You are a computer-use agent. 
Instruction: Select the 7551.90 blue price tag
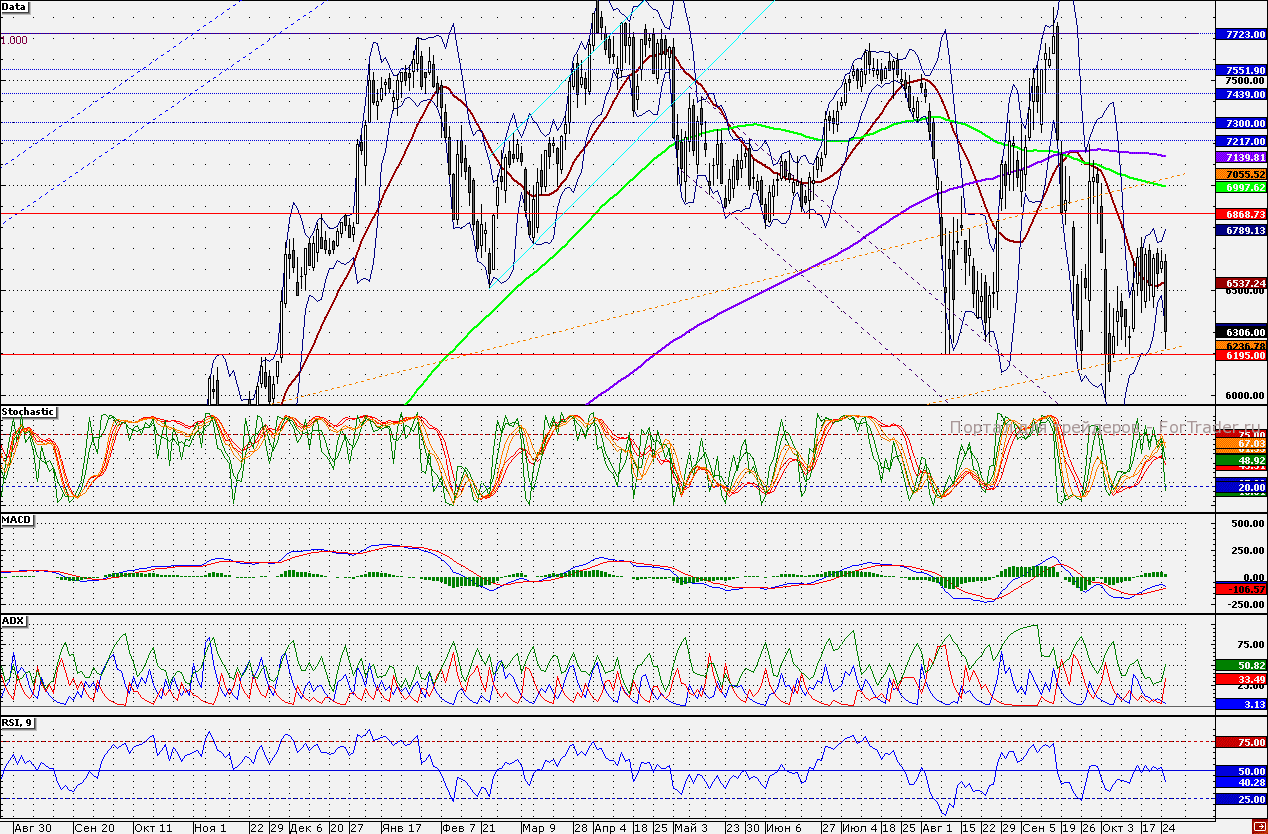pyautogui.click(x=1238, y=71)
